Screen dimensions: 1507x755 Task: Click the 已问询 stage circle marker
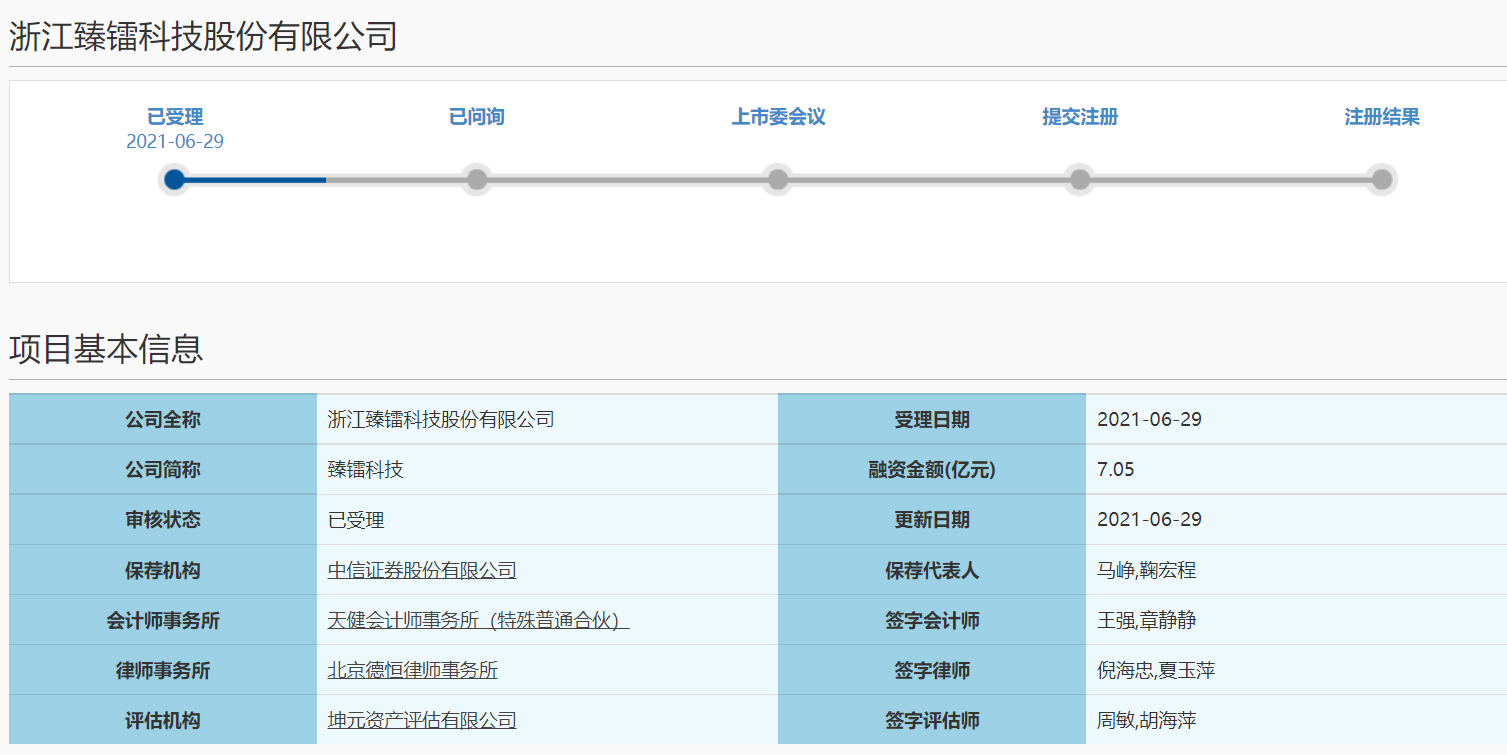coord(477,180)
